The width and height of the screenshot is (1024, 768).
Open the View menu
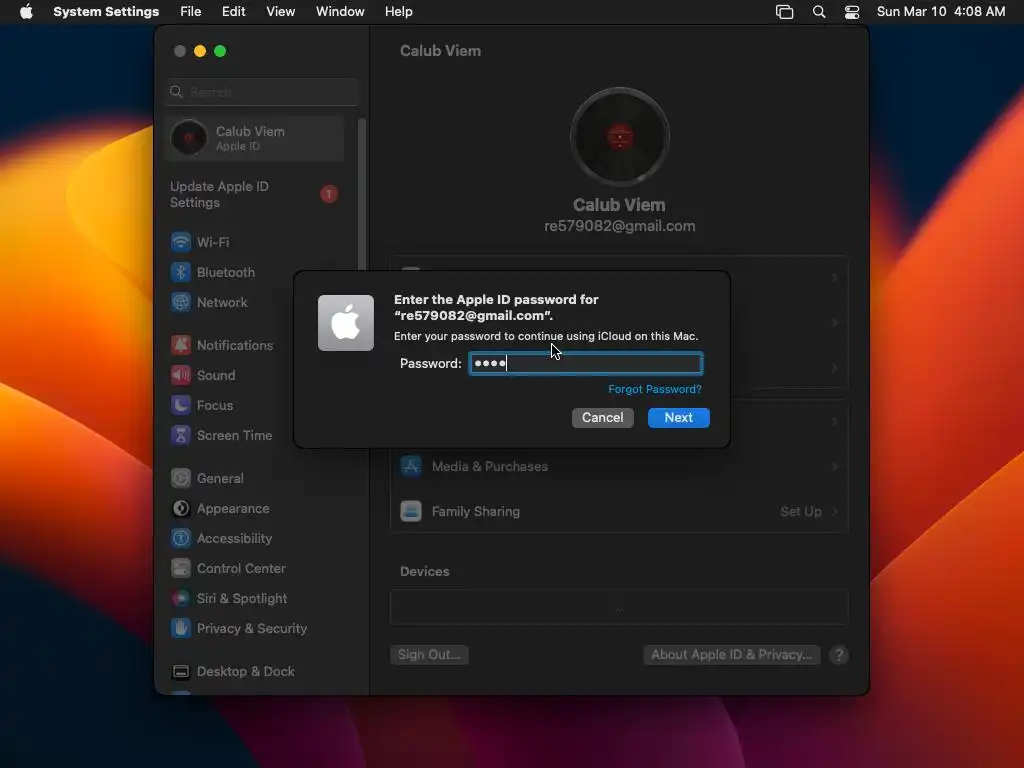pyautogui.click(x=281, y=12)
